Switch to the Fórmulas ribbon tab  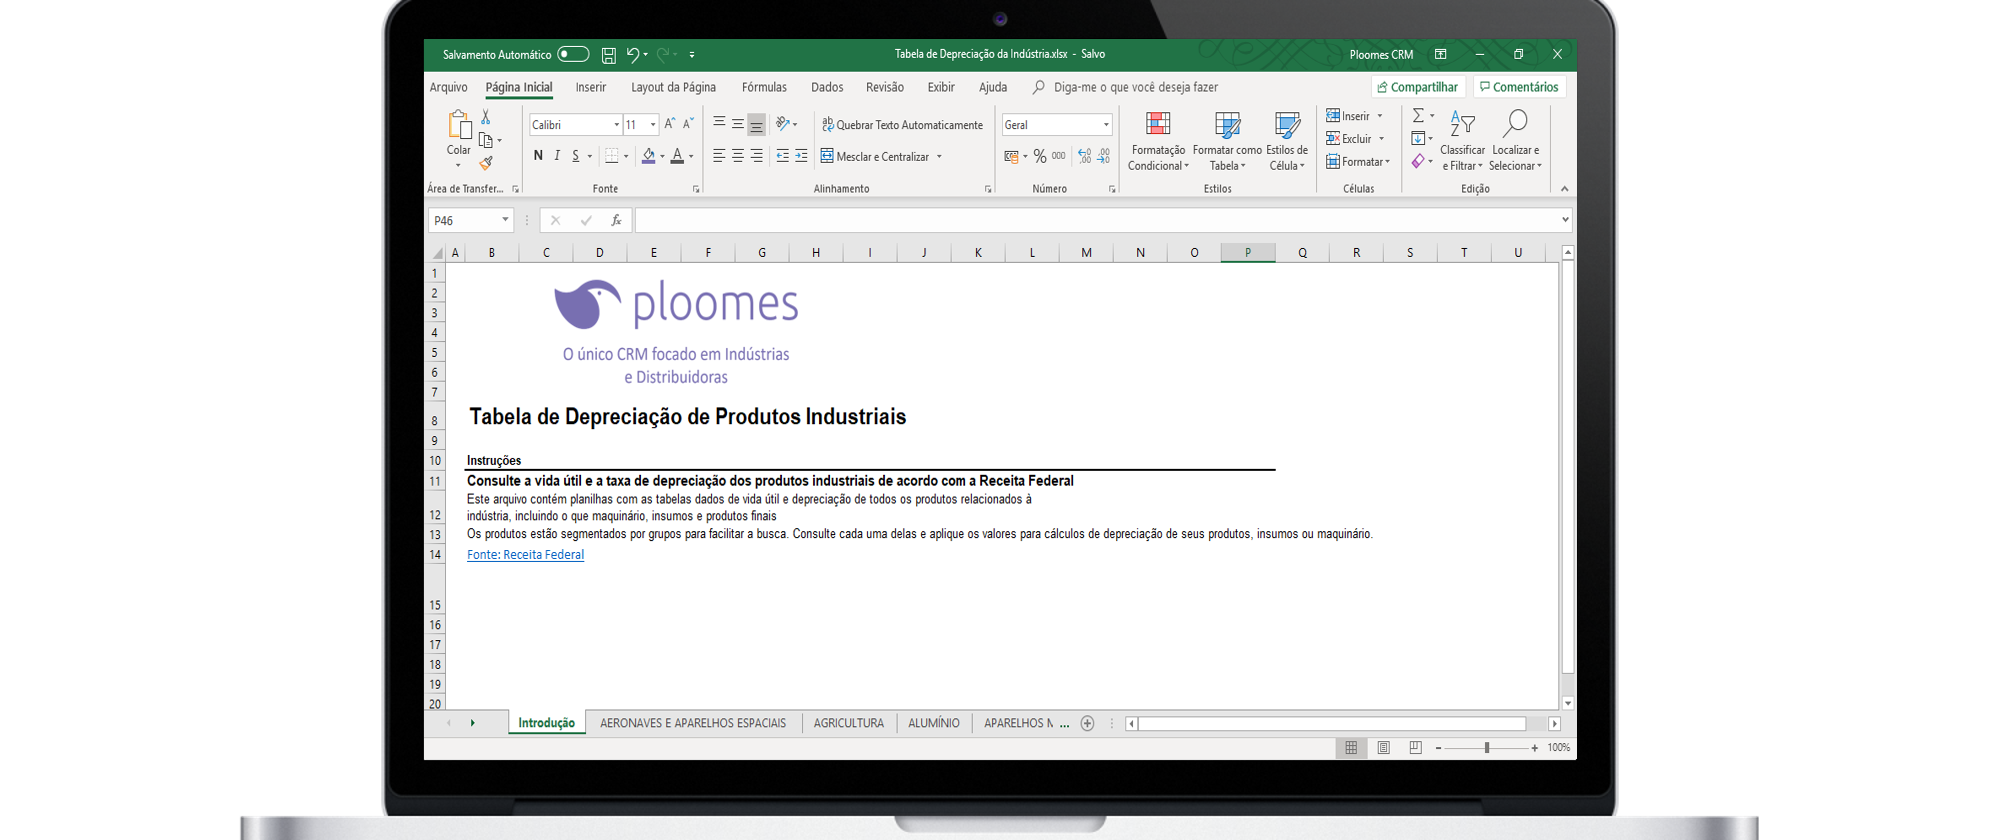point(764,87)
